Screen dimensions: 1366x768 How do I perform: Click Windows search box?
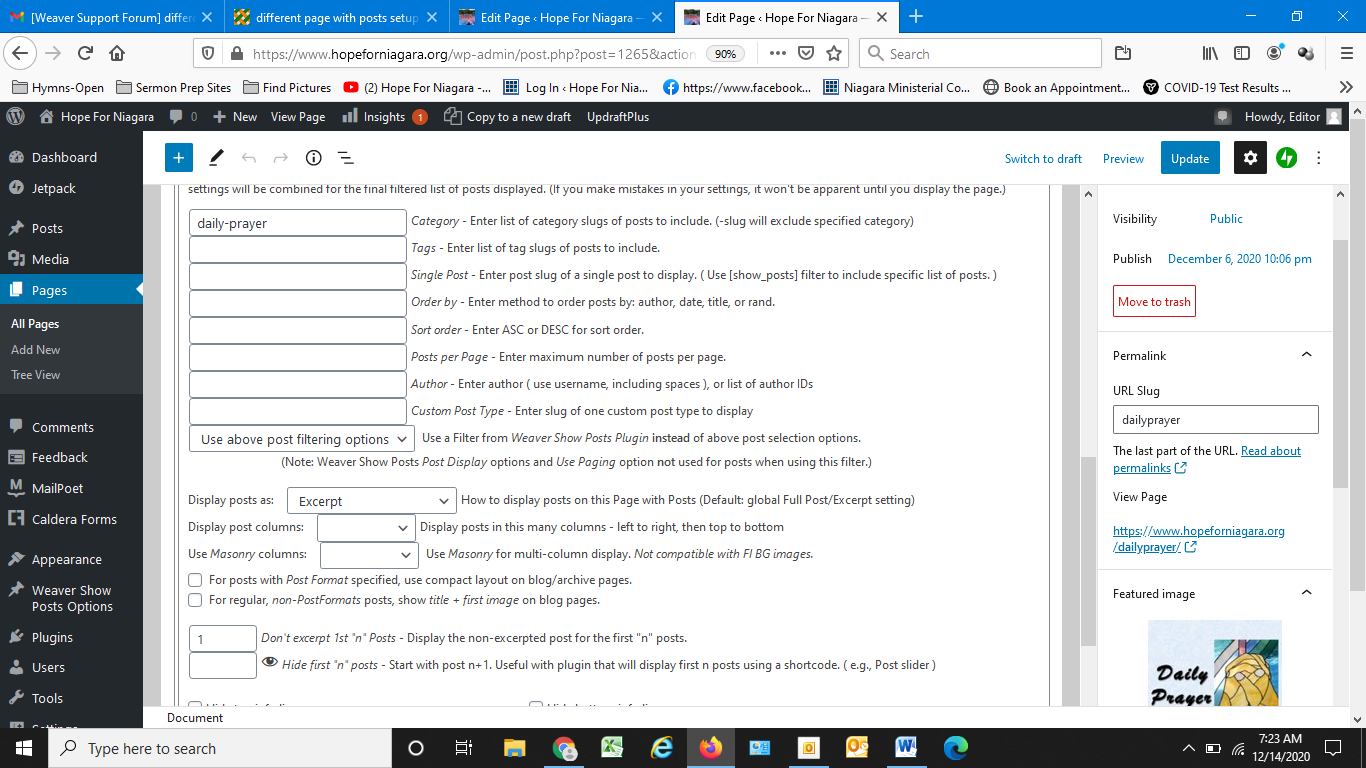click(220, 748)
